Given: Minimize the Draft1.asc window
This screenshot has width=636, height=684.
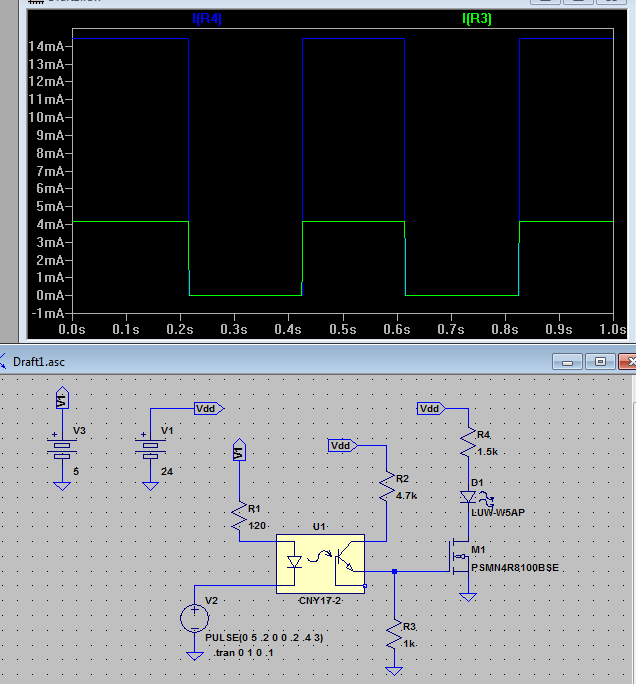Looking at the screenshot, I should coord(567,362).
